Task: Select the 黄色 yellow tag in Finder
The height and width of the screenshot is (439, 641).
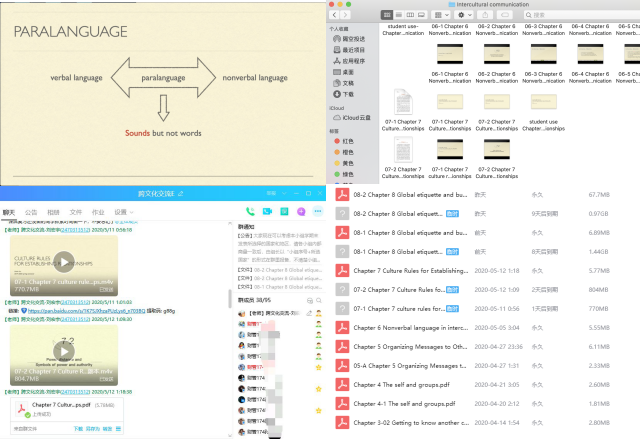Action: point(343,163)
